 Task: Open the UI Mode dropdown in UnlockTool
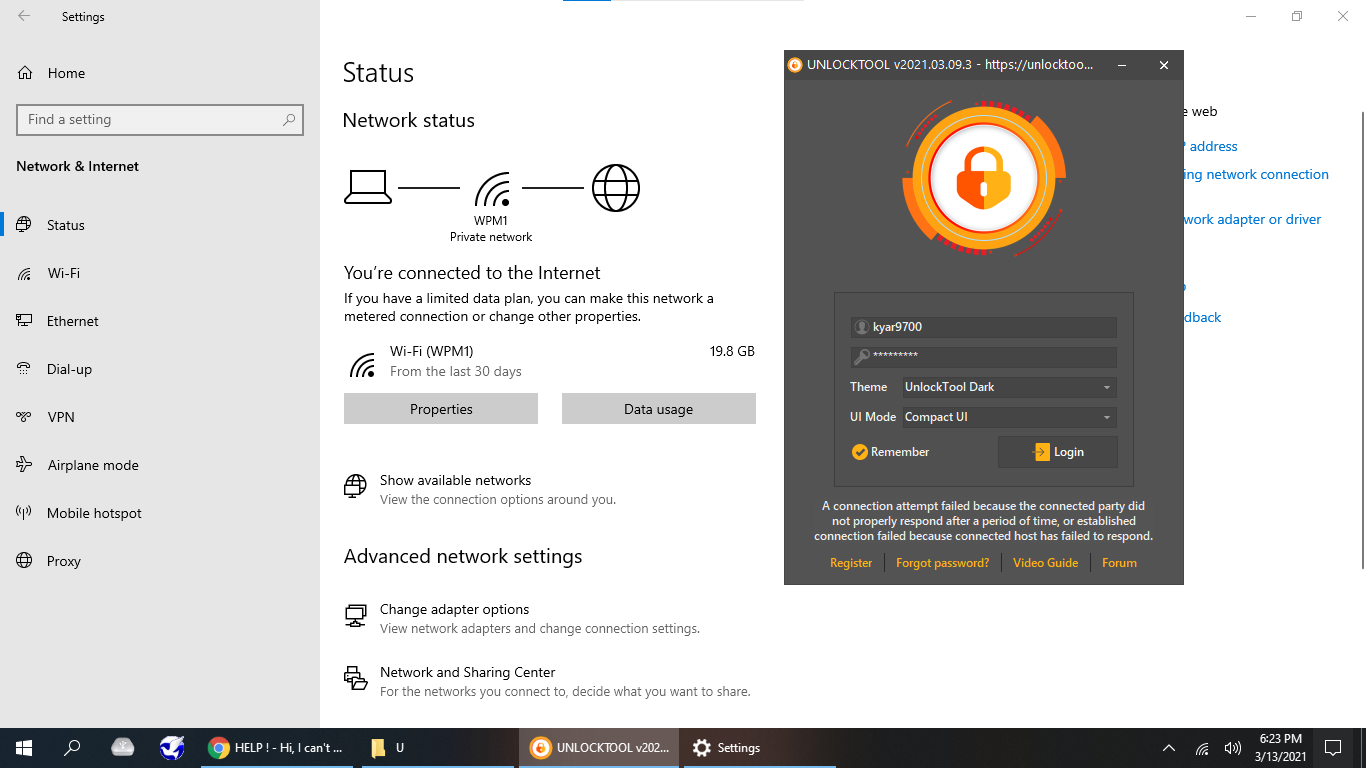tap(1009, 417)
